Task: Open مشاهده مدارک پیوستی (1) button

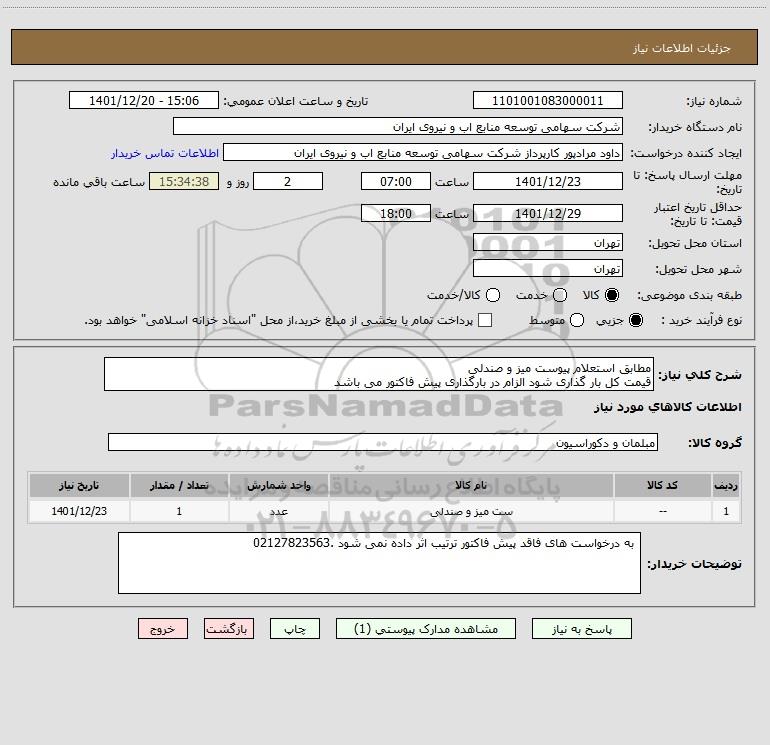Action: [426, 629]
